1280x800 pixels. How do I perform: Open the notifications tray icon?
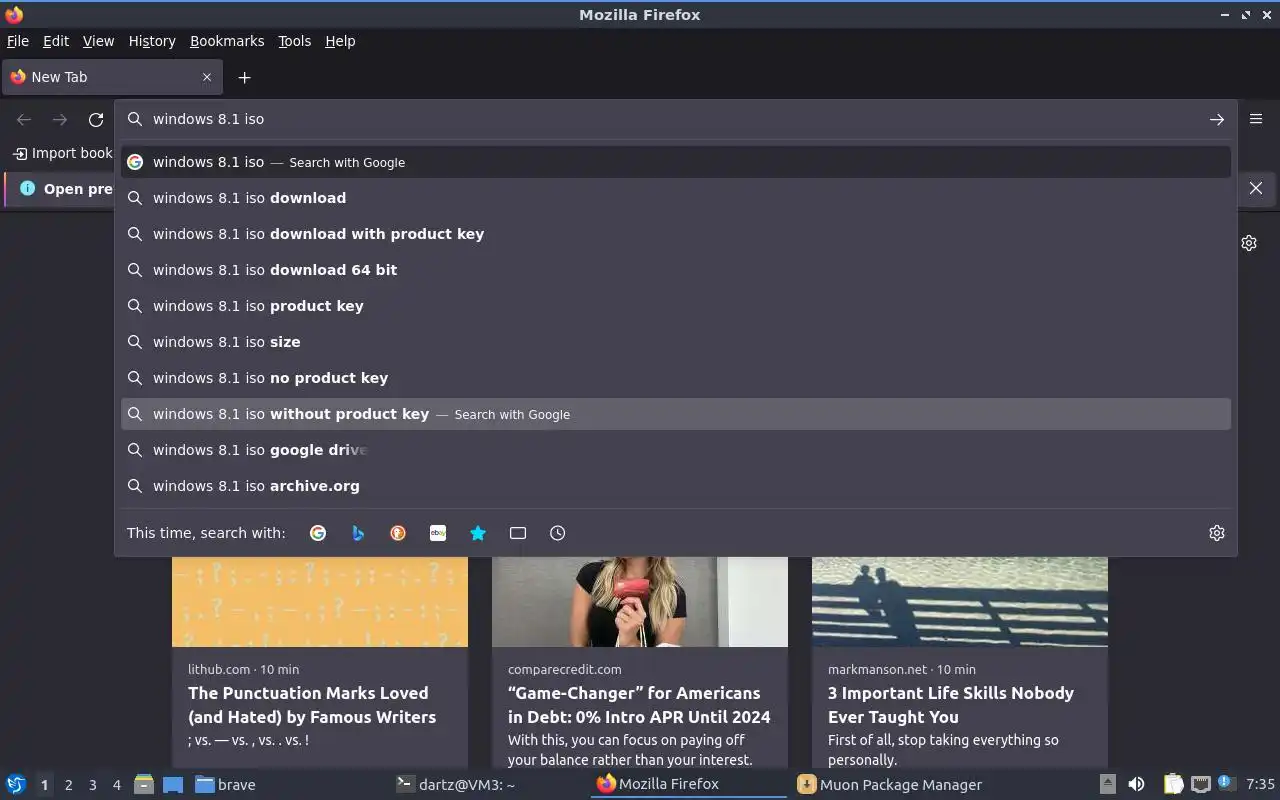point(1225,783)
